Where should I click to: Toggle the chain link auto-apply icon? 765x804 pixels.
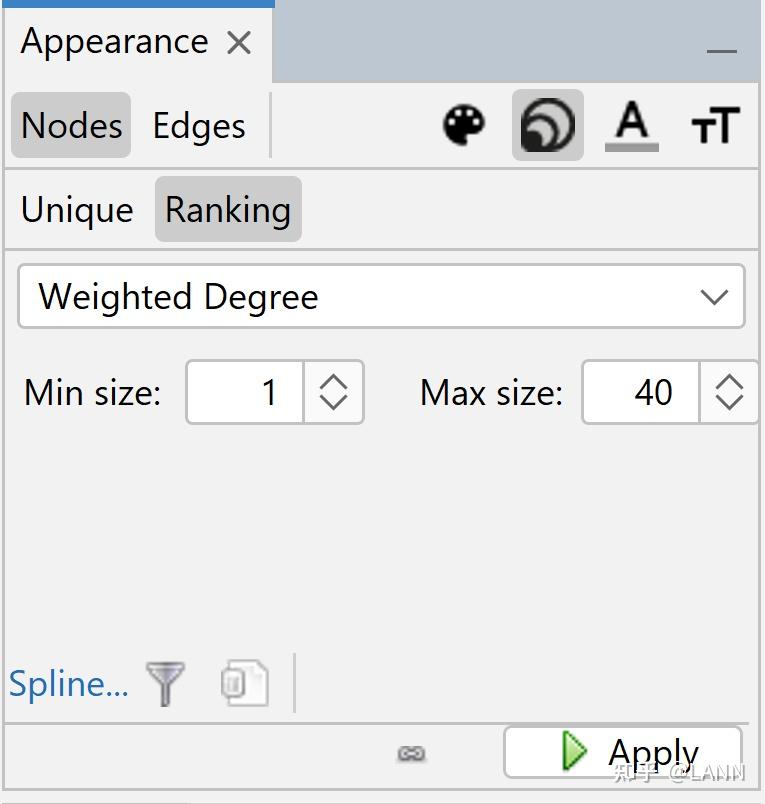(411, 753)
